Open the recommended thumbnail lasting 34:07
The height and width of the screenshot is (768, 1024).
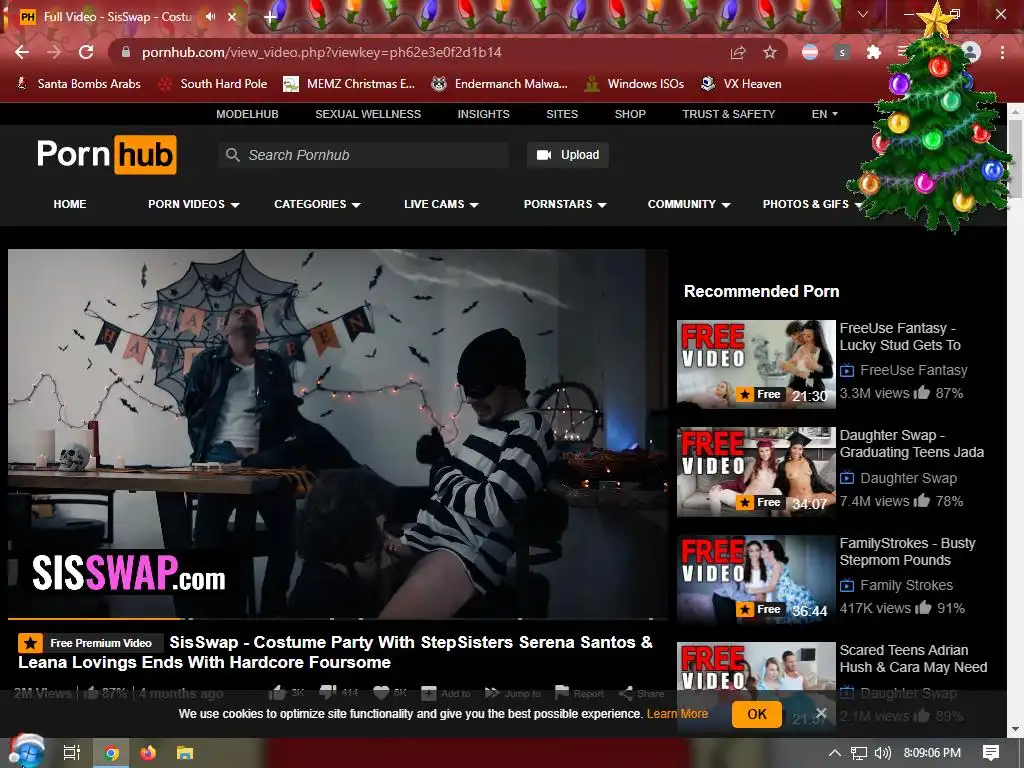click(756, 472)
